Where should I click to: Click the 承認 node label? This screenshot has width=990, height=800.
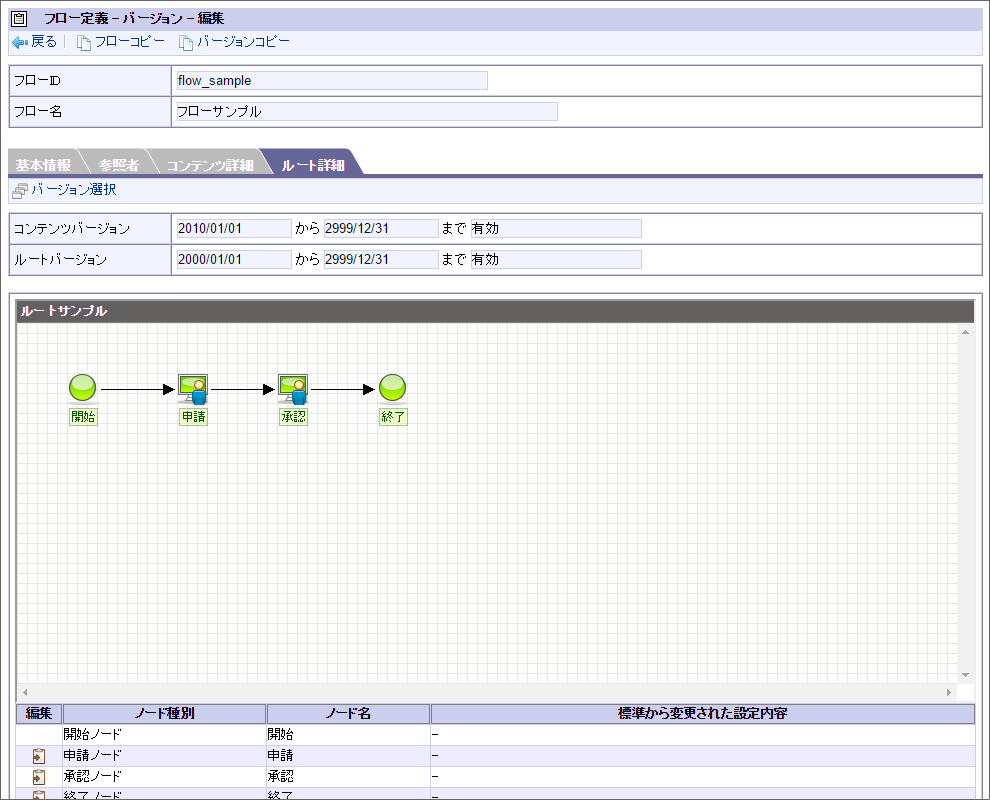[294, 417]
